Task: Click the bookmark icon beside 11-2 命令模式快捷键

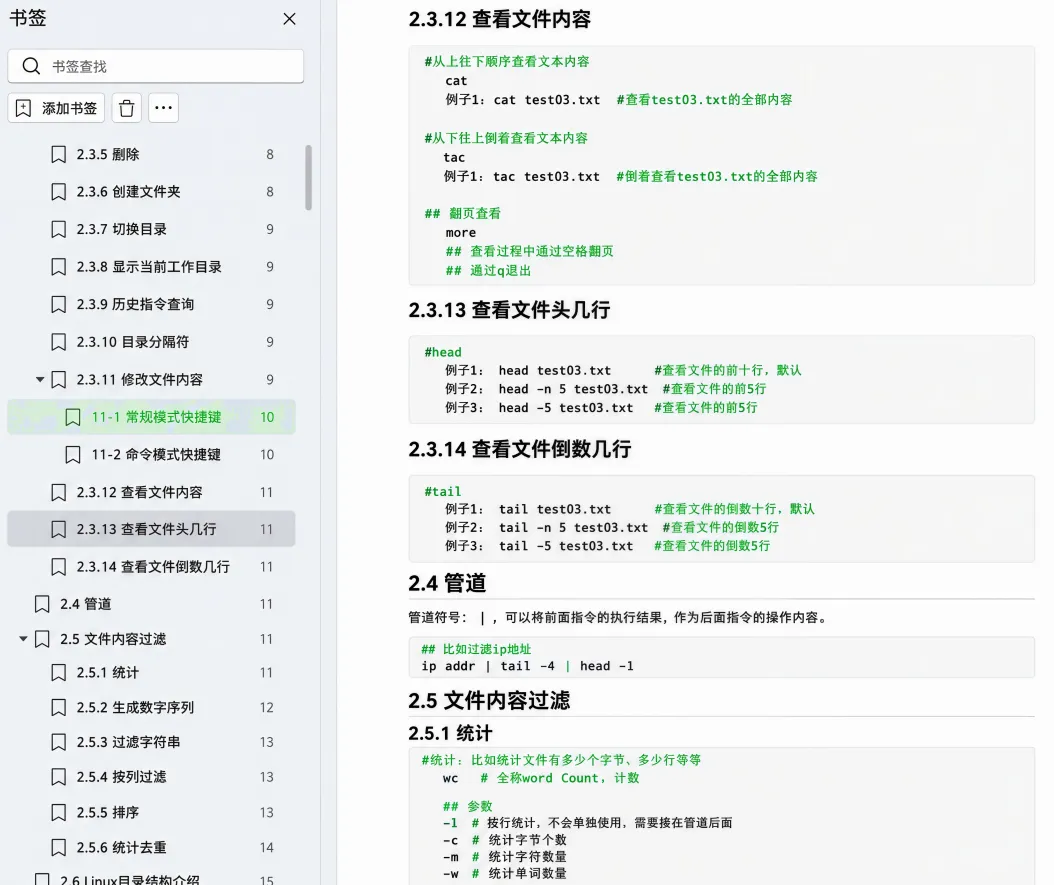Action: (73, 455)
